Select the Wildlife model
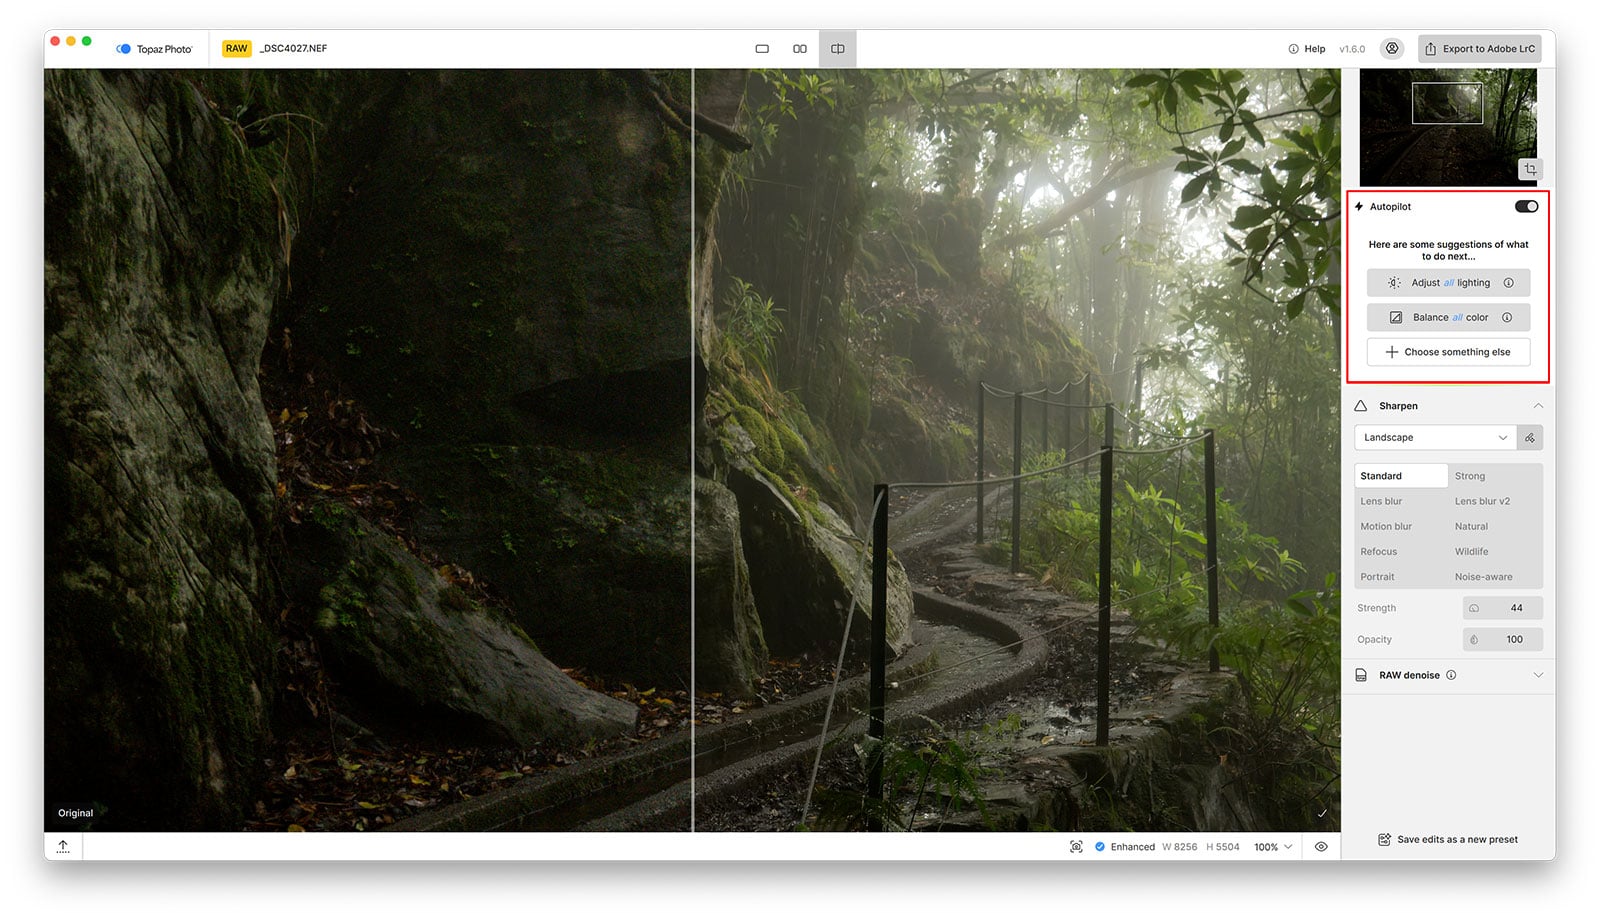 coord(1471,551)
